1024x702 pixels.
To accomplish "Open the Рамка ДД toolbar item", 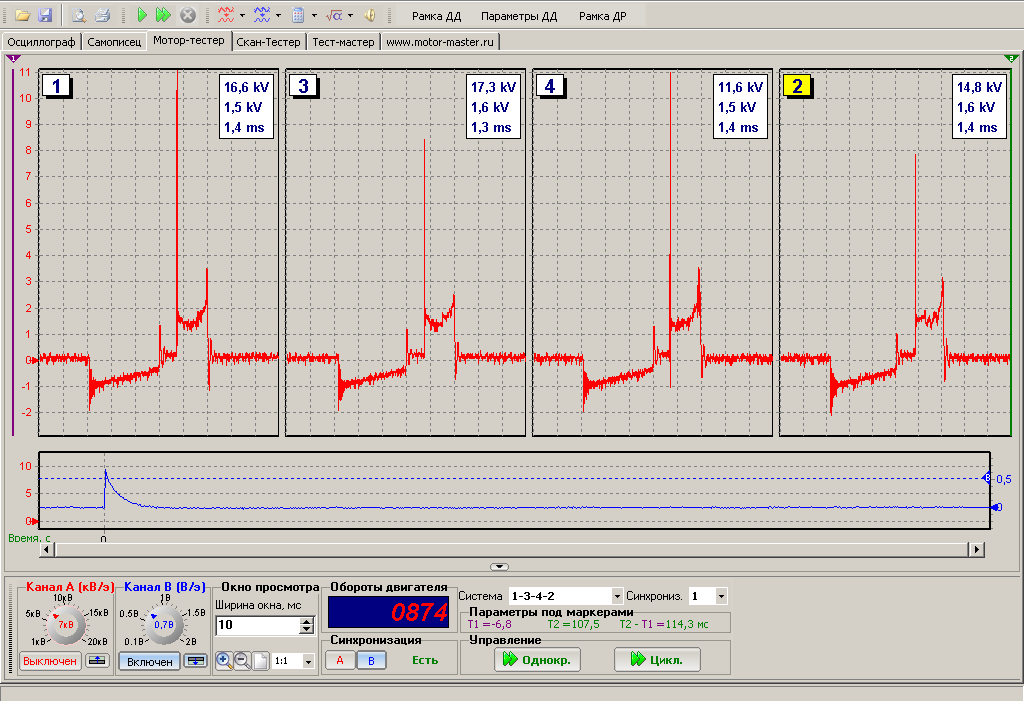I will click(x=436, y=16).
